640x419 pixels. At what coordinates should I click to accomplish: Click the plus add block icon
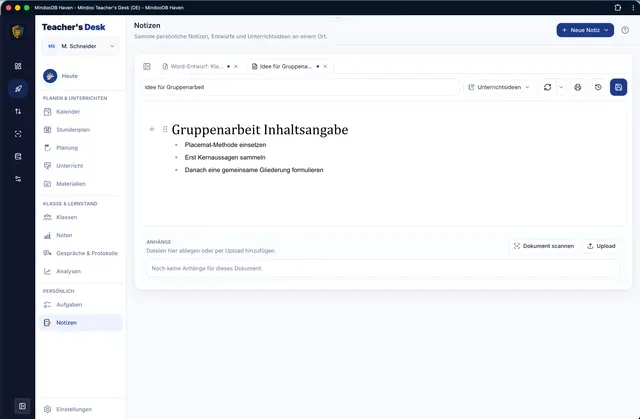tap(151, 129)
